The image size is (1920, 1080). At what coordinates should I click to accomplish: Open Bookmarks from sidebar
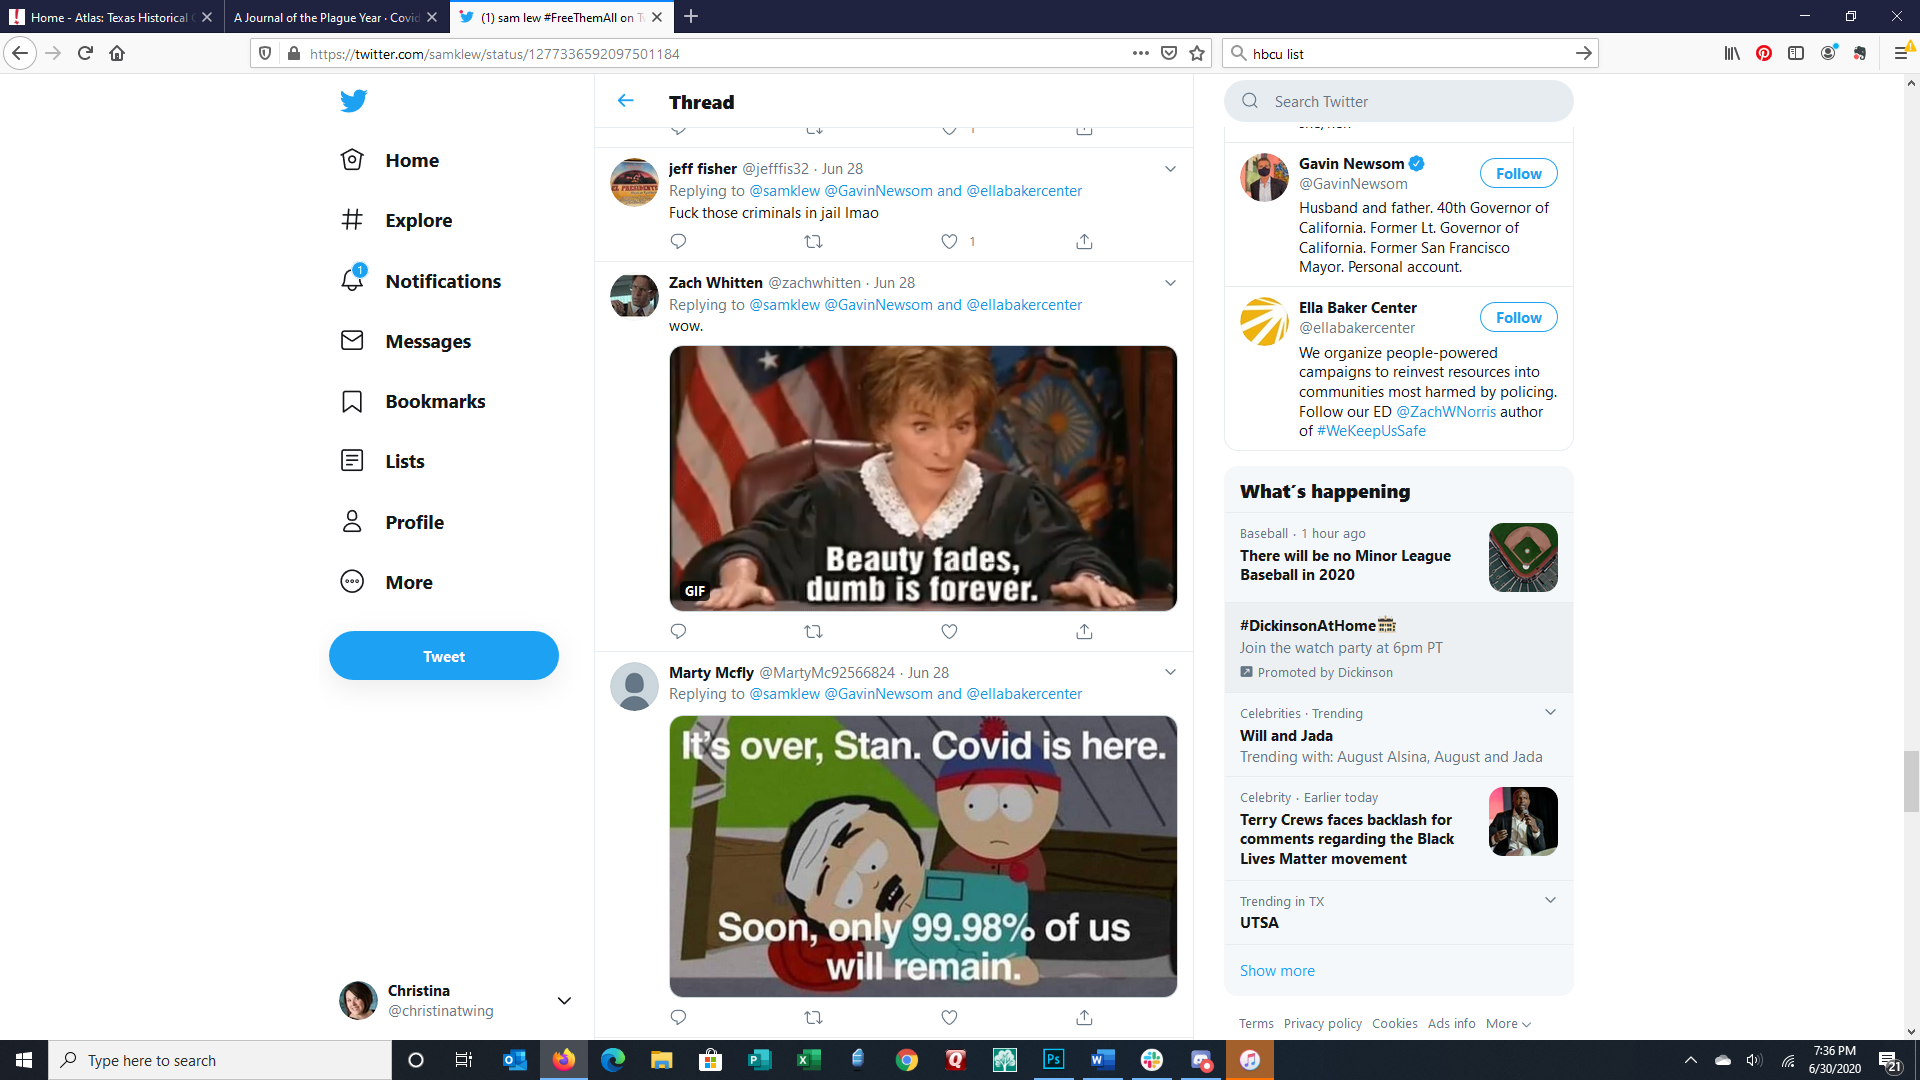435,401
